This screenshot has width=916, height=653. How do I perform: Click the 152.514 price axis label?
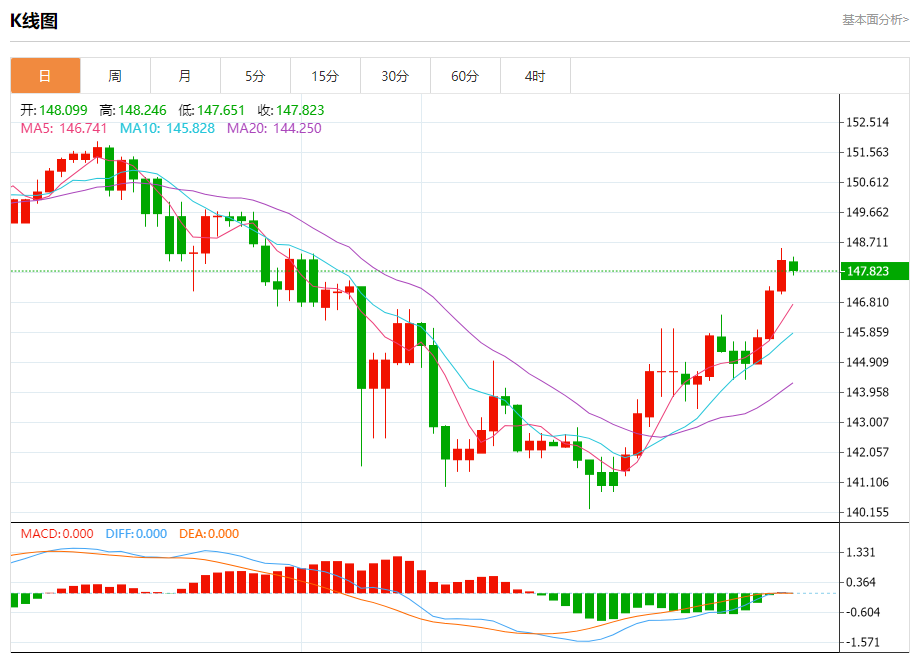(868, 122)
